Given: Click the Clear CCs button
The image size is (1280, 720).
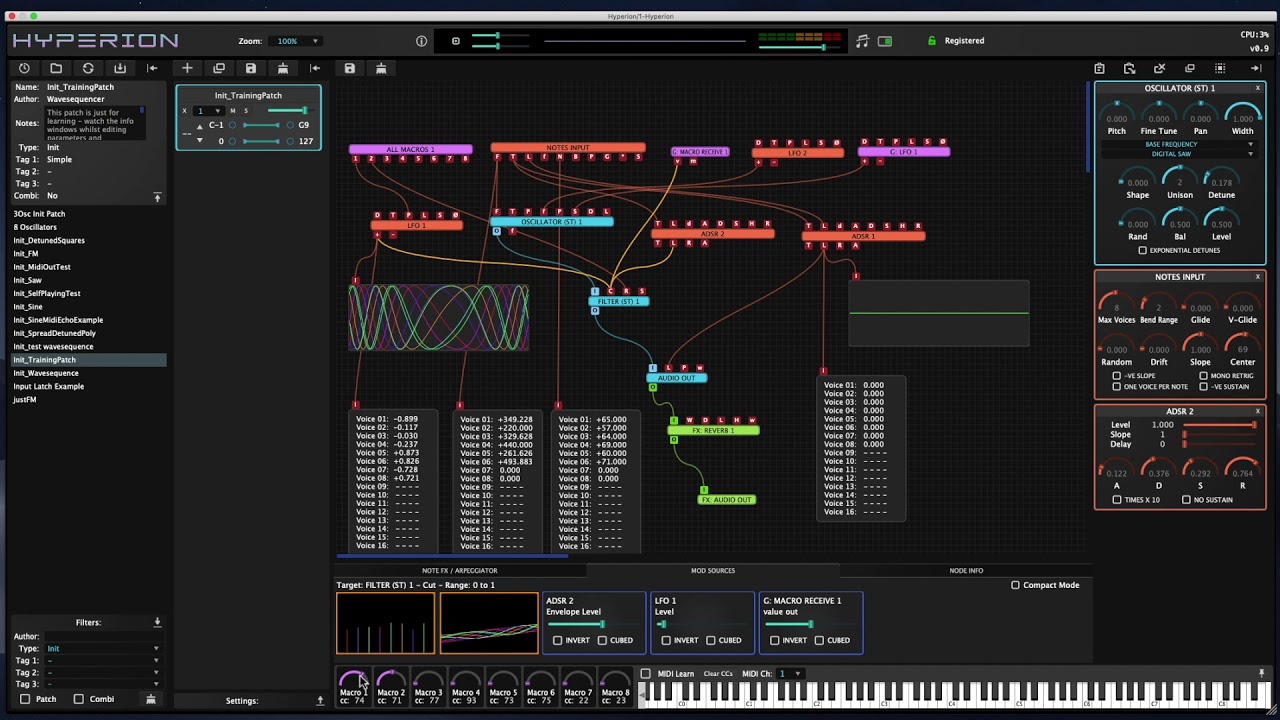Looking at the screenshot, I should coord(718,674).
